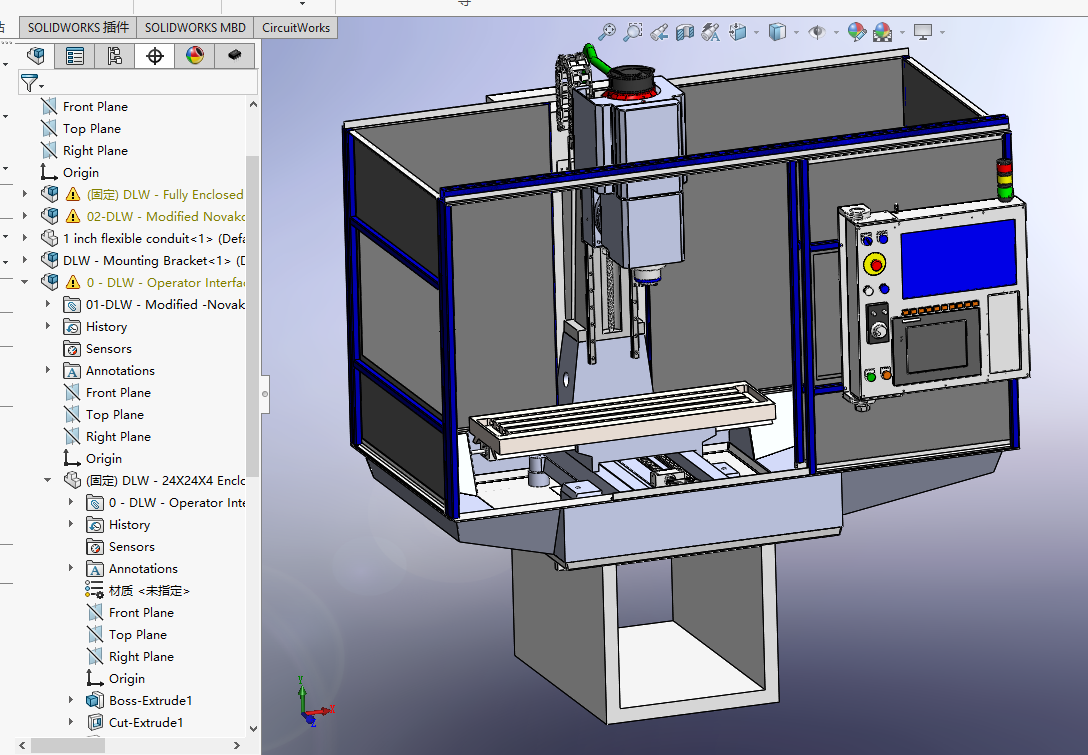Collapse the DLW - 24X24X4 Enclosure part
Image resolution: width=1088 pixels, height=755 pixels.
click(48, 480)
